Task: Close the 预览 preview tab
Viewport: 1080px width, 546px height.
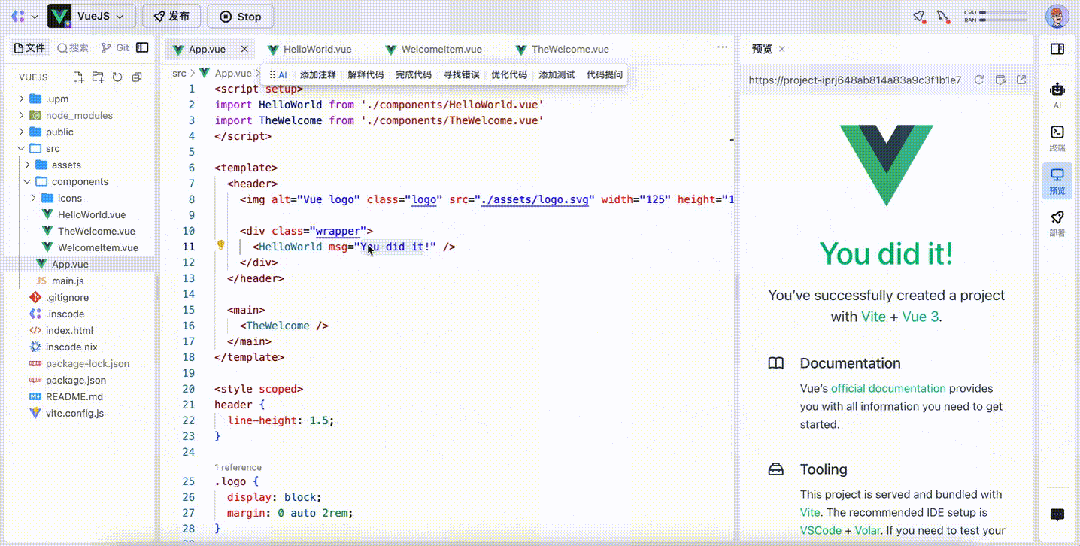Action: pos(781,49)
